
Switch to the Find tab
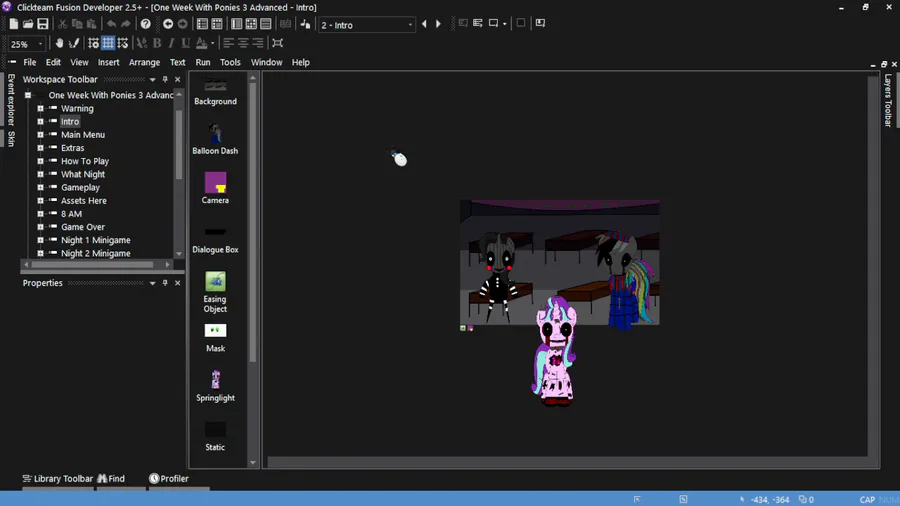point(111,478)
